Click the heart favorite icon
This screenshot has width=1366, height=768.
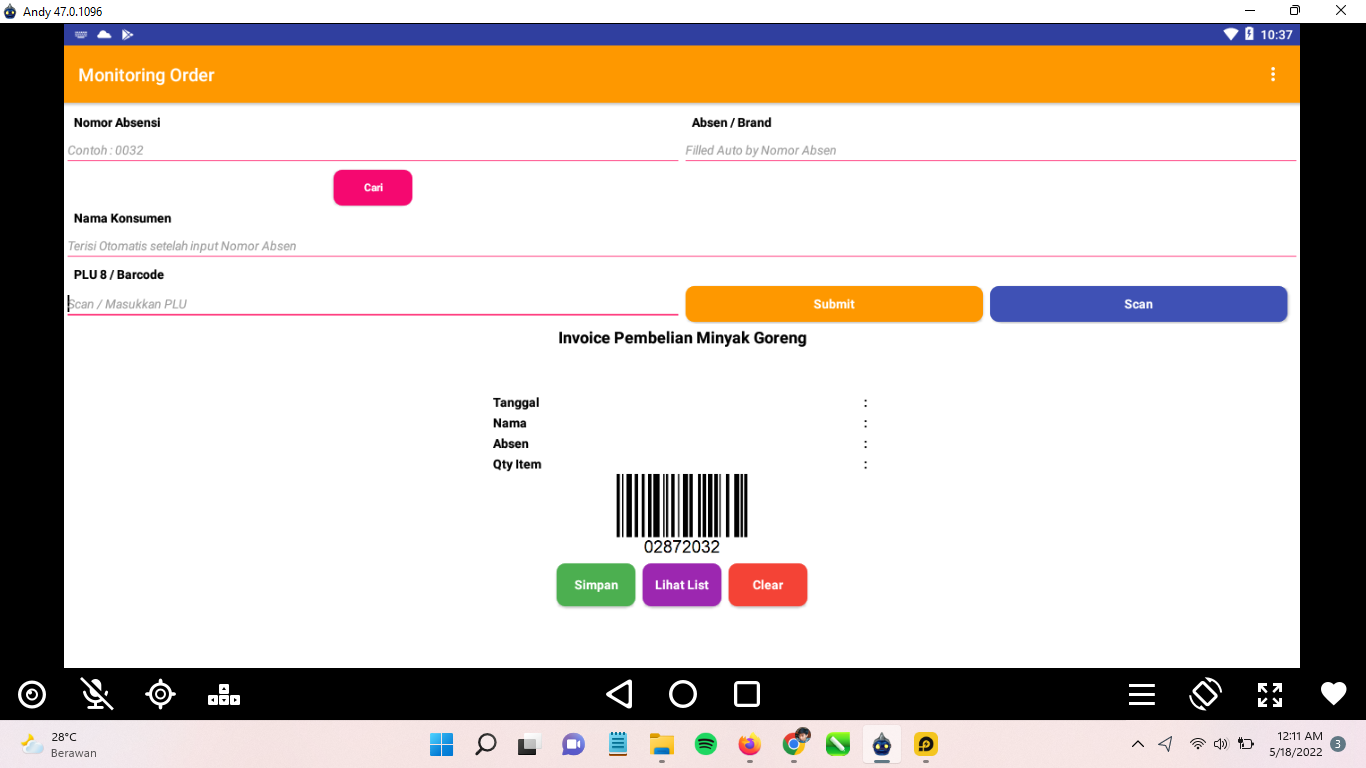(1333, 694)
